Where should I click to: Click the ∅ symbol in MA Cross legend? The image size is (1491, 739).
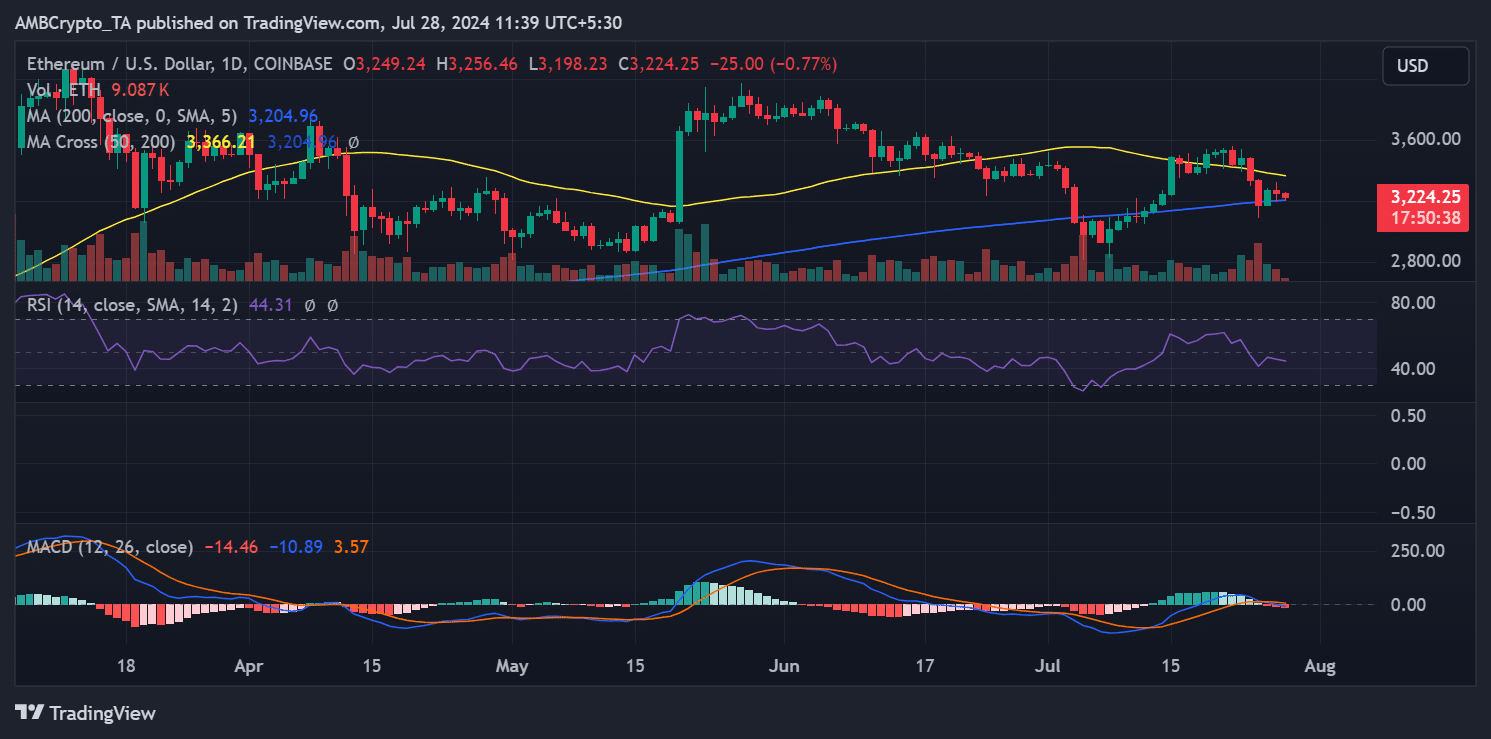click(353, 142)
